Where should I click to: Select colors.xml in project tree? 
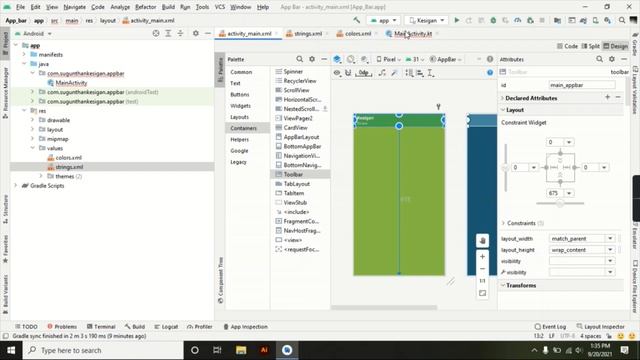tap(68, 158)
